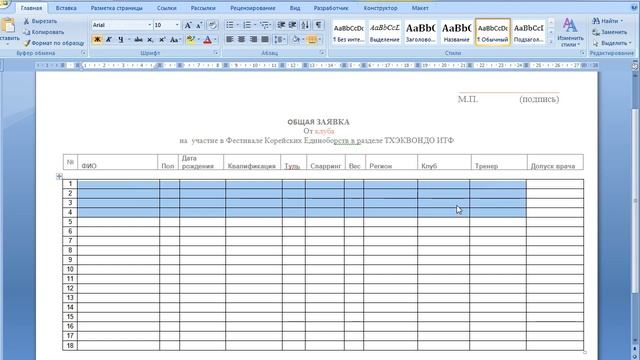Click the Квалификация header cell

click(x=252, y=162)
